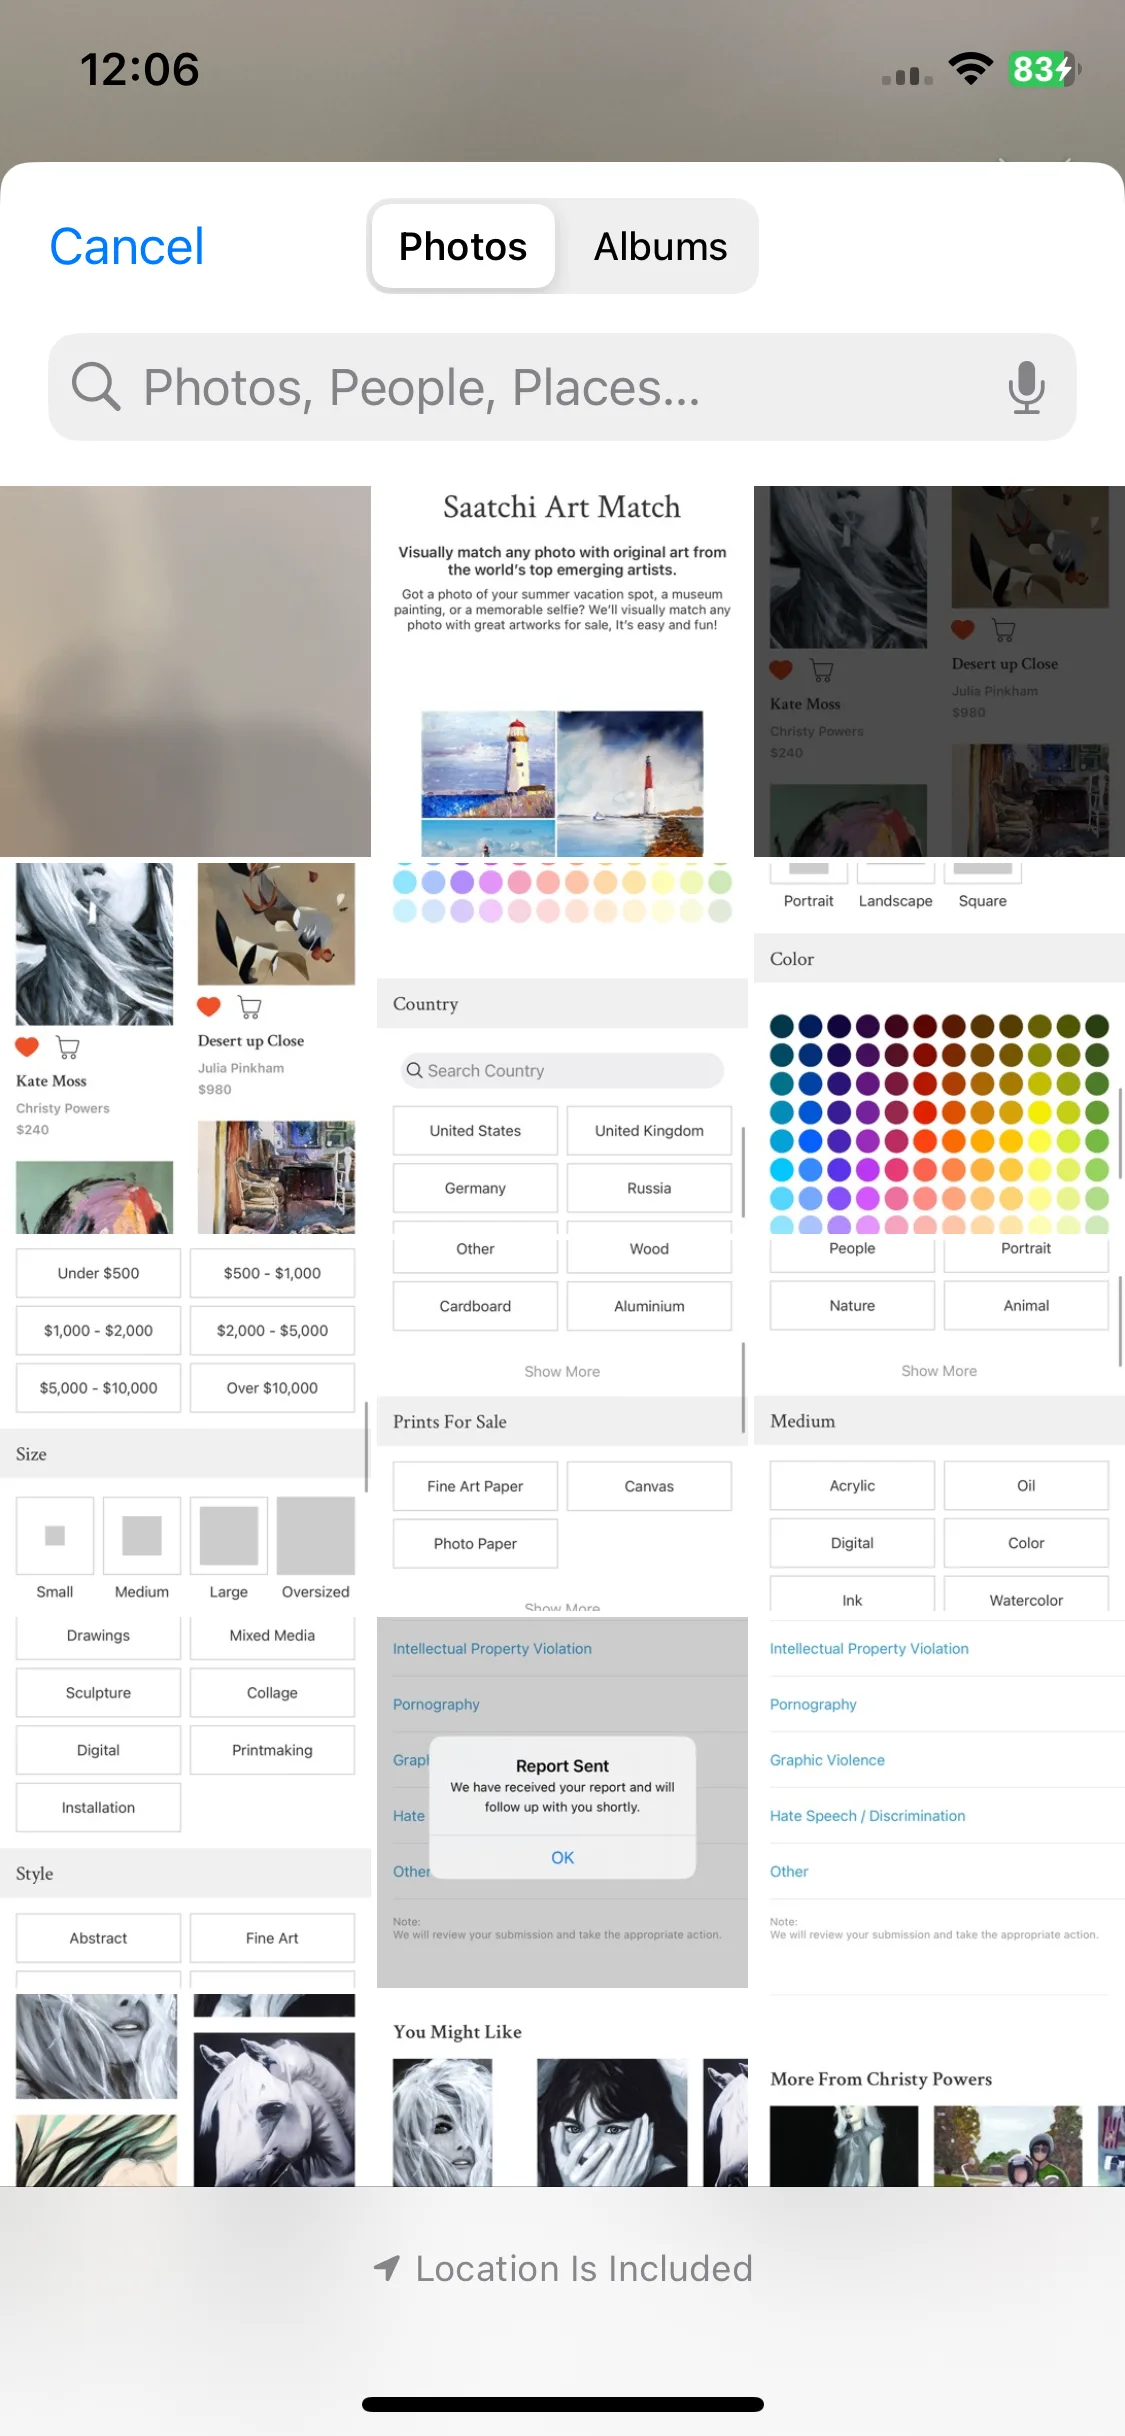Viewport: 1125px width, 2436px height.
Task: Select the dimmed Kate Moss listing thumbnail
Action: tap(939, 671)
